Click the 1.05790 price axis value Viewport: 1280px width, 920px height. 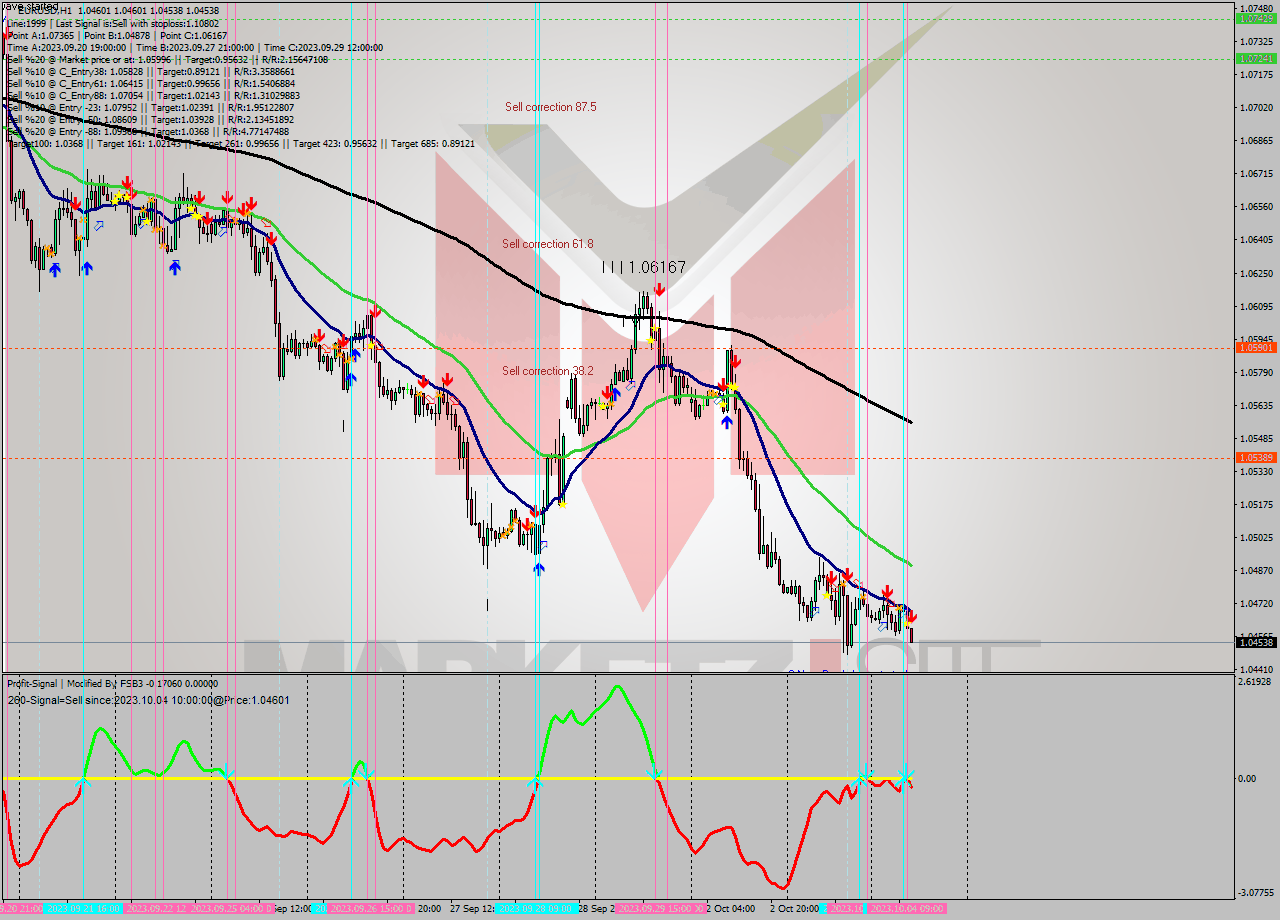click(1256, 373)
